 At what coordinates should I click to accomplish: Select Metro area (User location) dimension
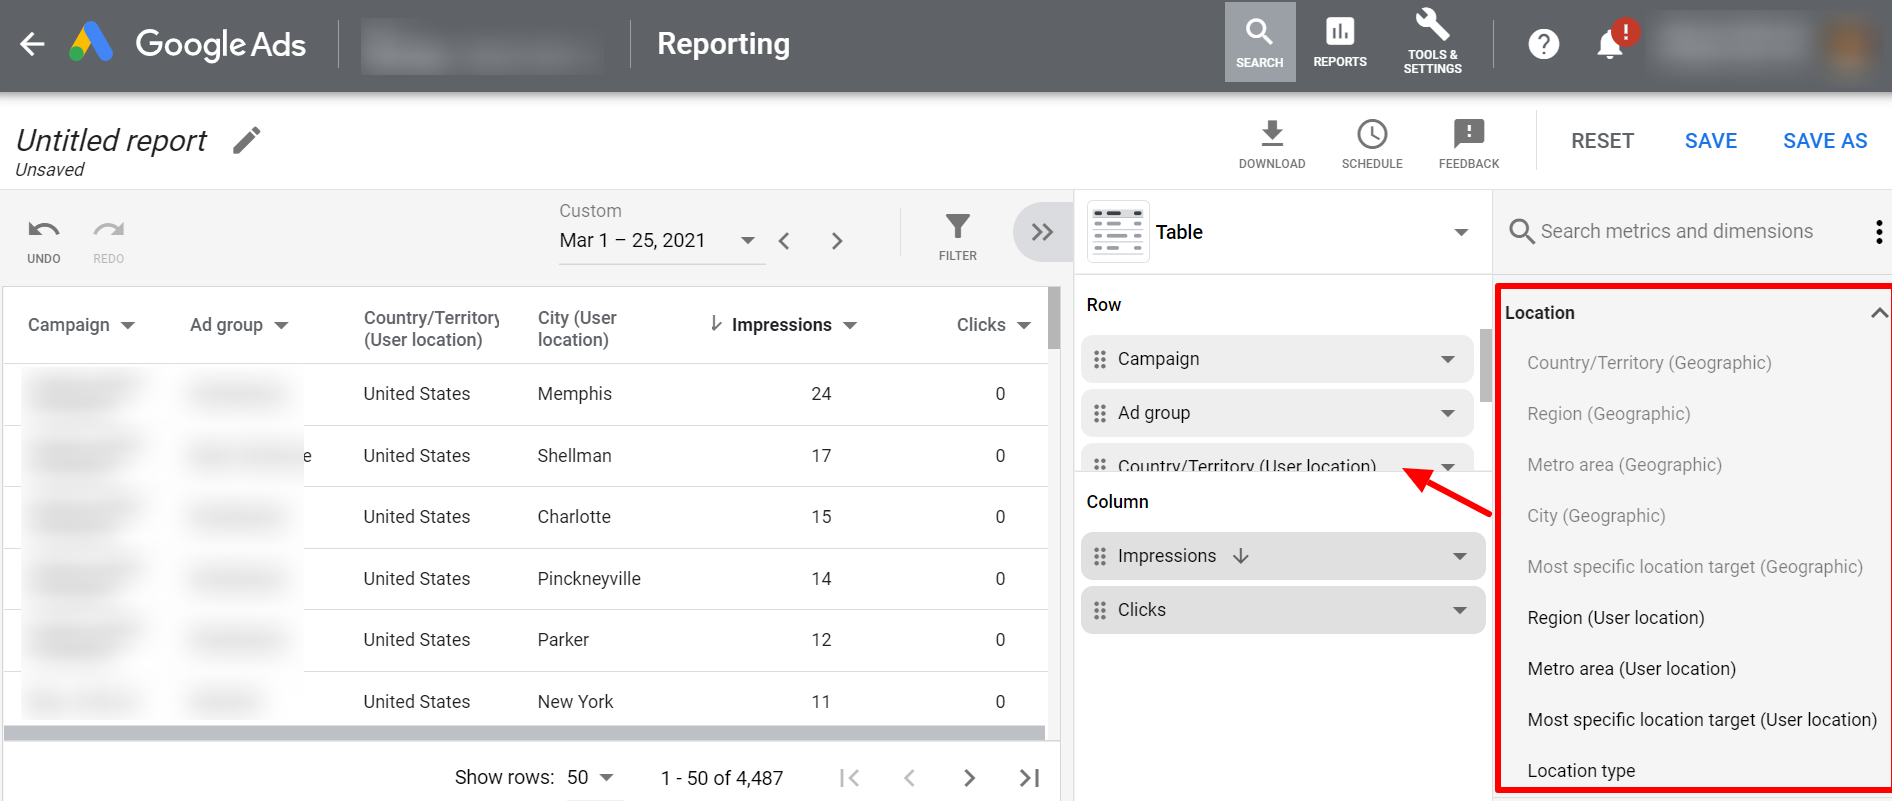click(1631, 669)
